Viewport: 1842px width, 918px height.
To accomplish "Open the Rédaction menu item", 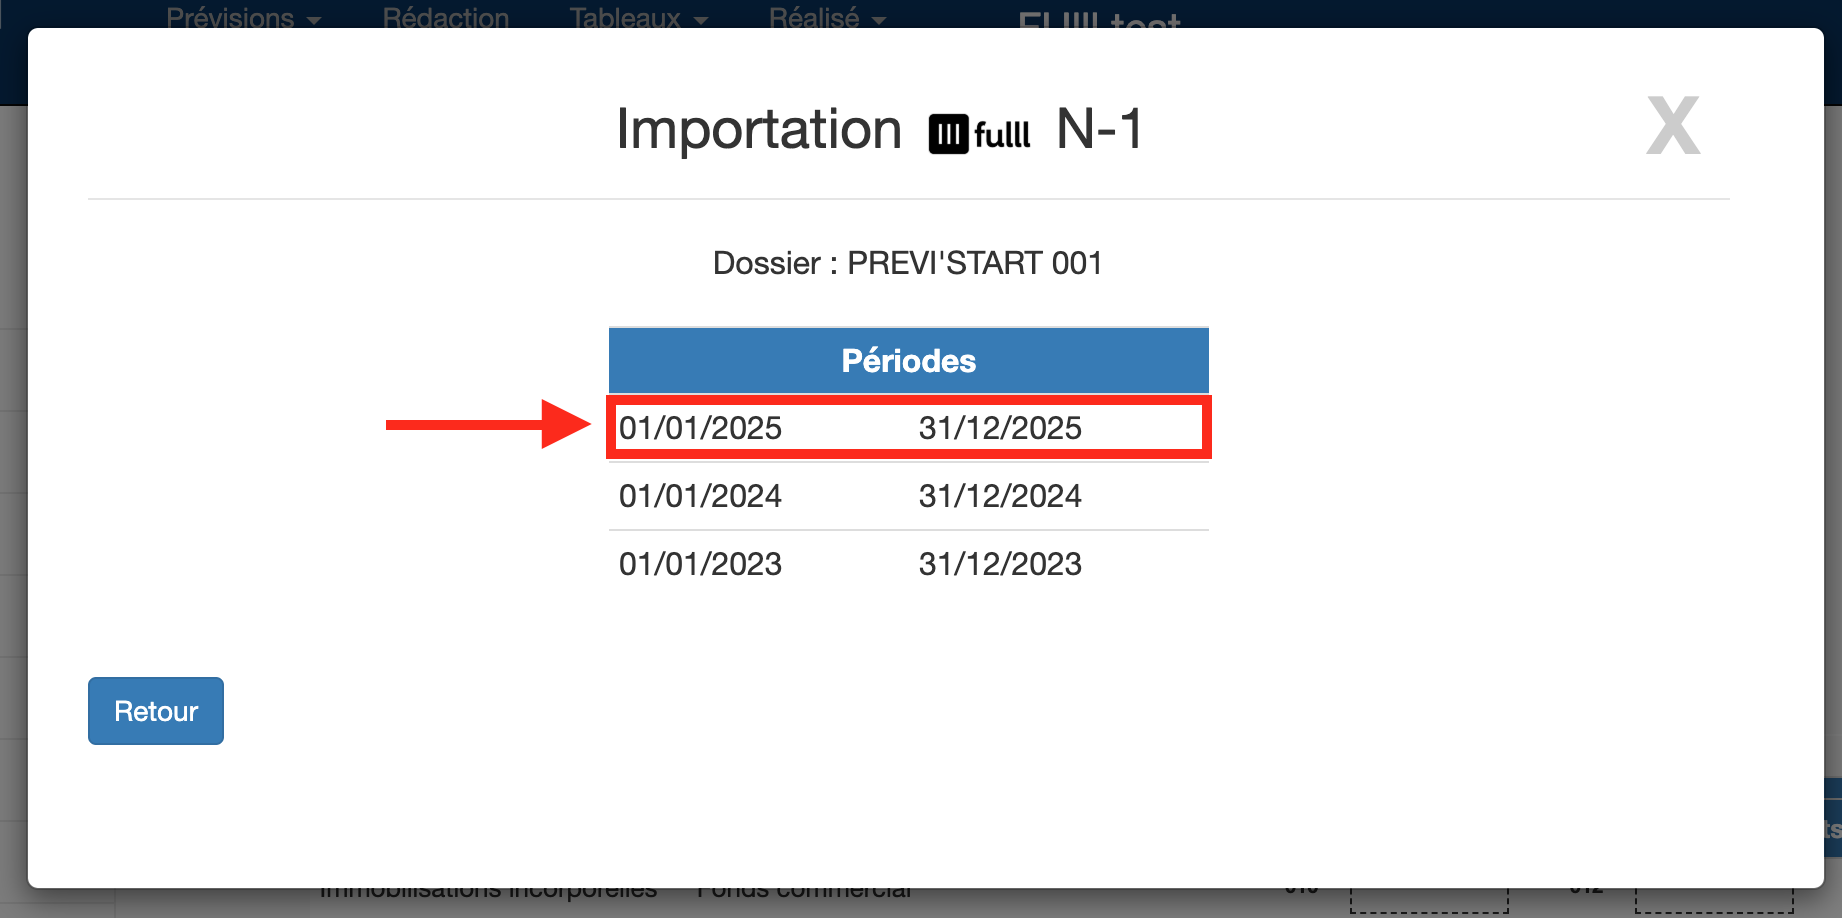I will 446,17.
